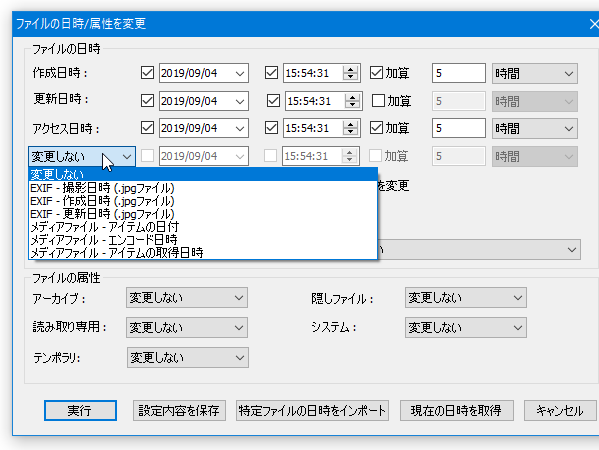Click the 更新日時 time spinner arrows

tap(352, 101)
